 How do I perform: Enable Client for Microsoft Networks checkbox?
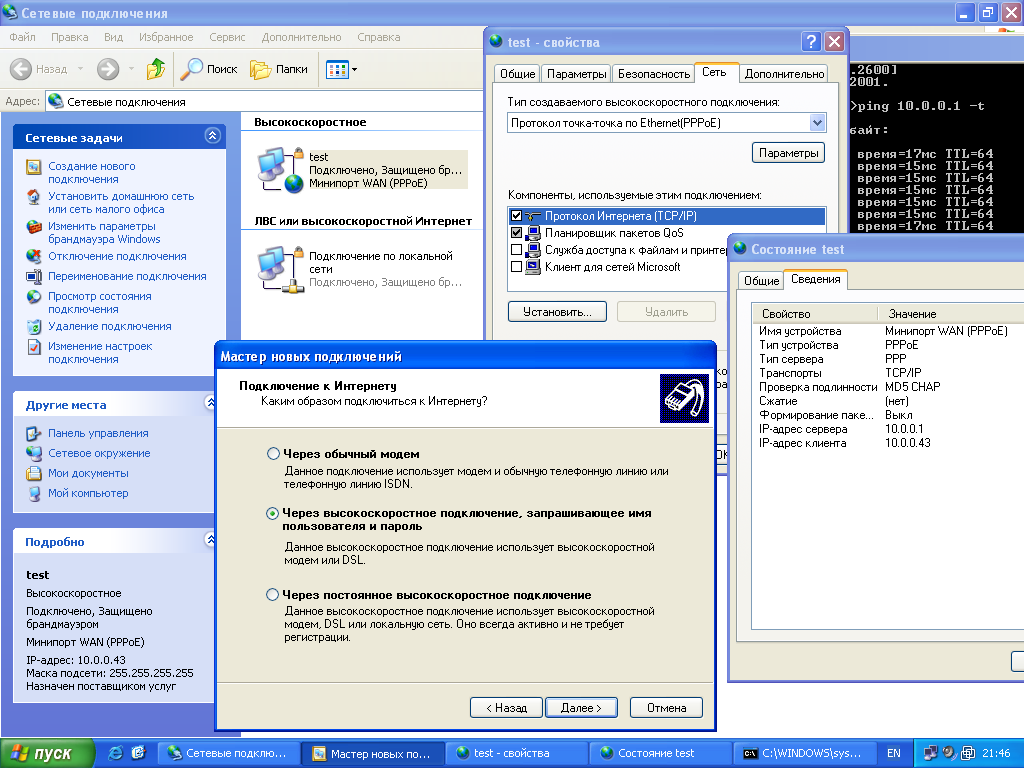[516, 267]
